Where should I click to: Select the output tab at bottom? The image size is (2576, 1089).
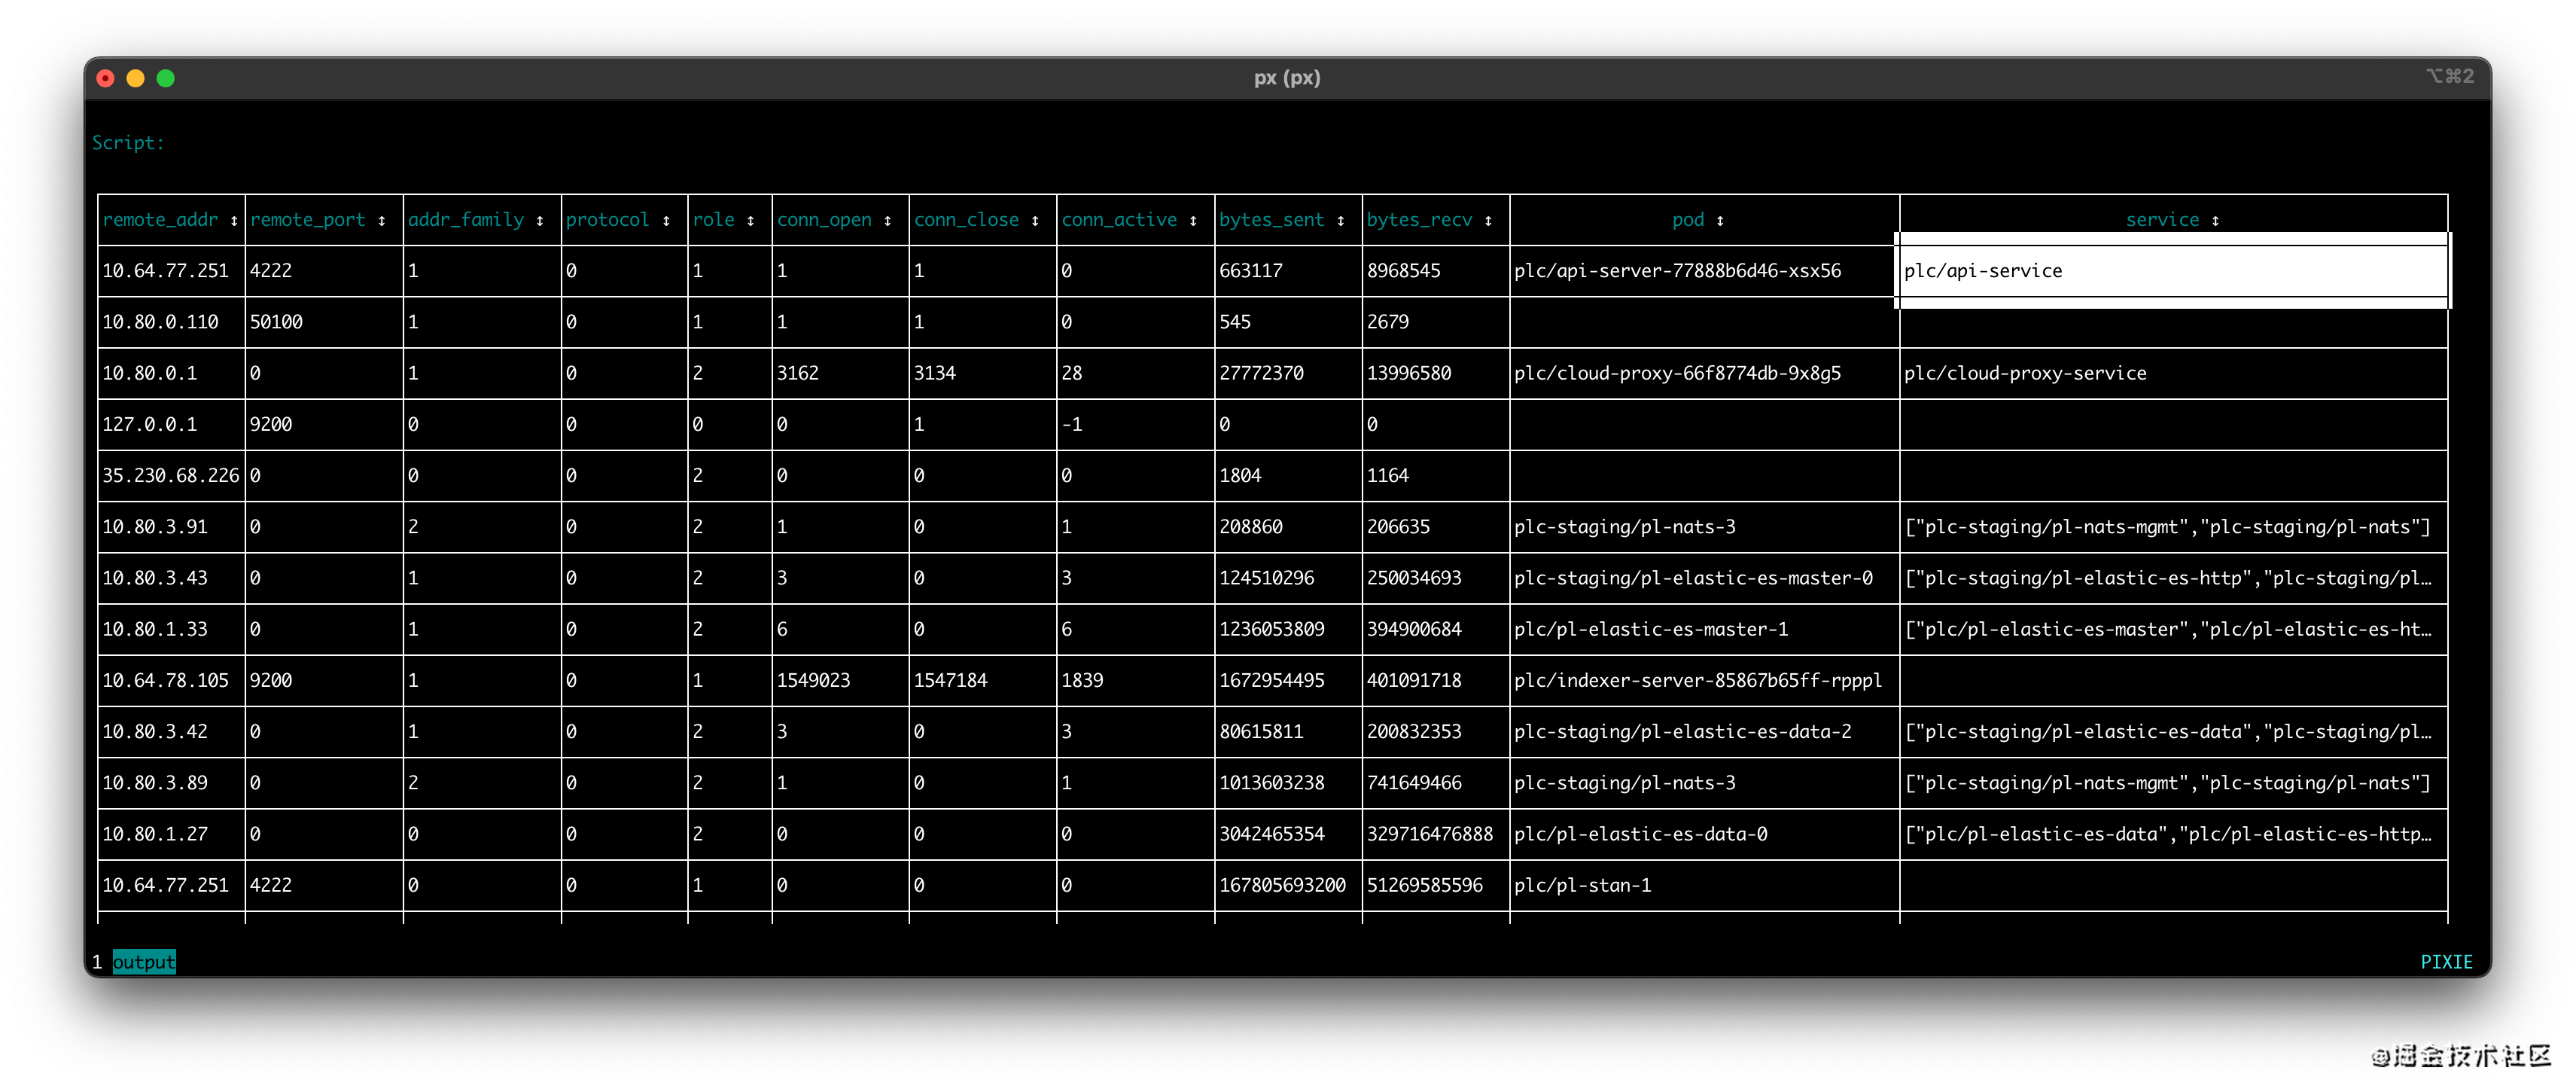pos(144,962)
